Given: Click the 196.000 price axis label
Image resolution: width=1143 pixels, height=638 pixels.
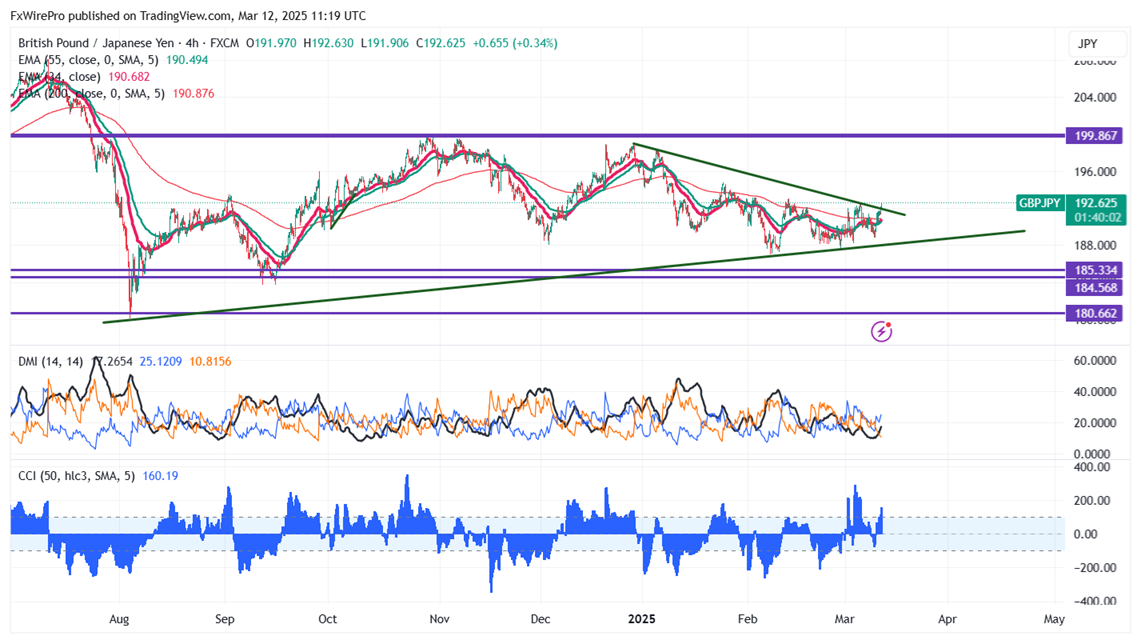Looking at the screenshot, I should [x=1095, y=172].
